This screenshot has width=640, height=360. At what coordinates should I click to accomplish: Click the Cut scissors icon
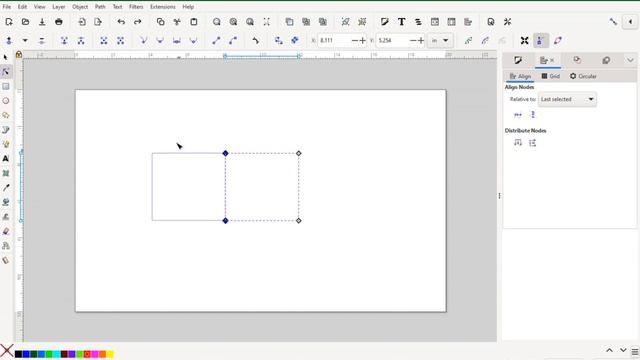[177, 22]
